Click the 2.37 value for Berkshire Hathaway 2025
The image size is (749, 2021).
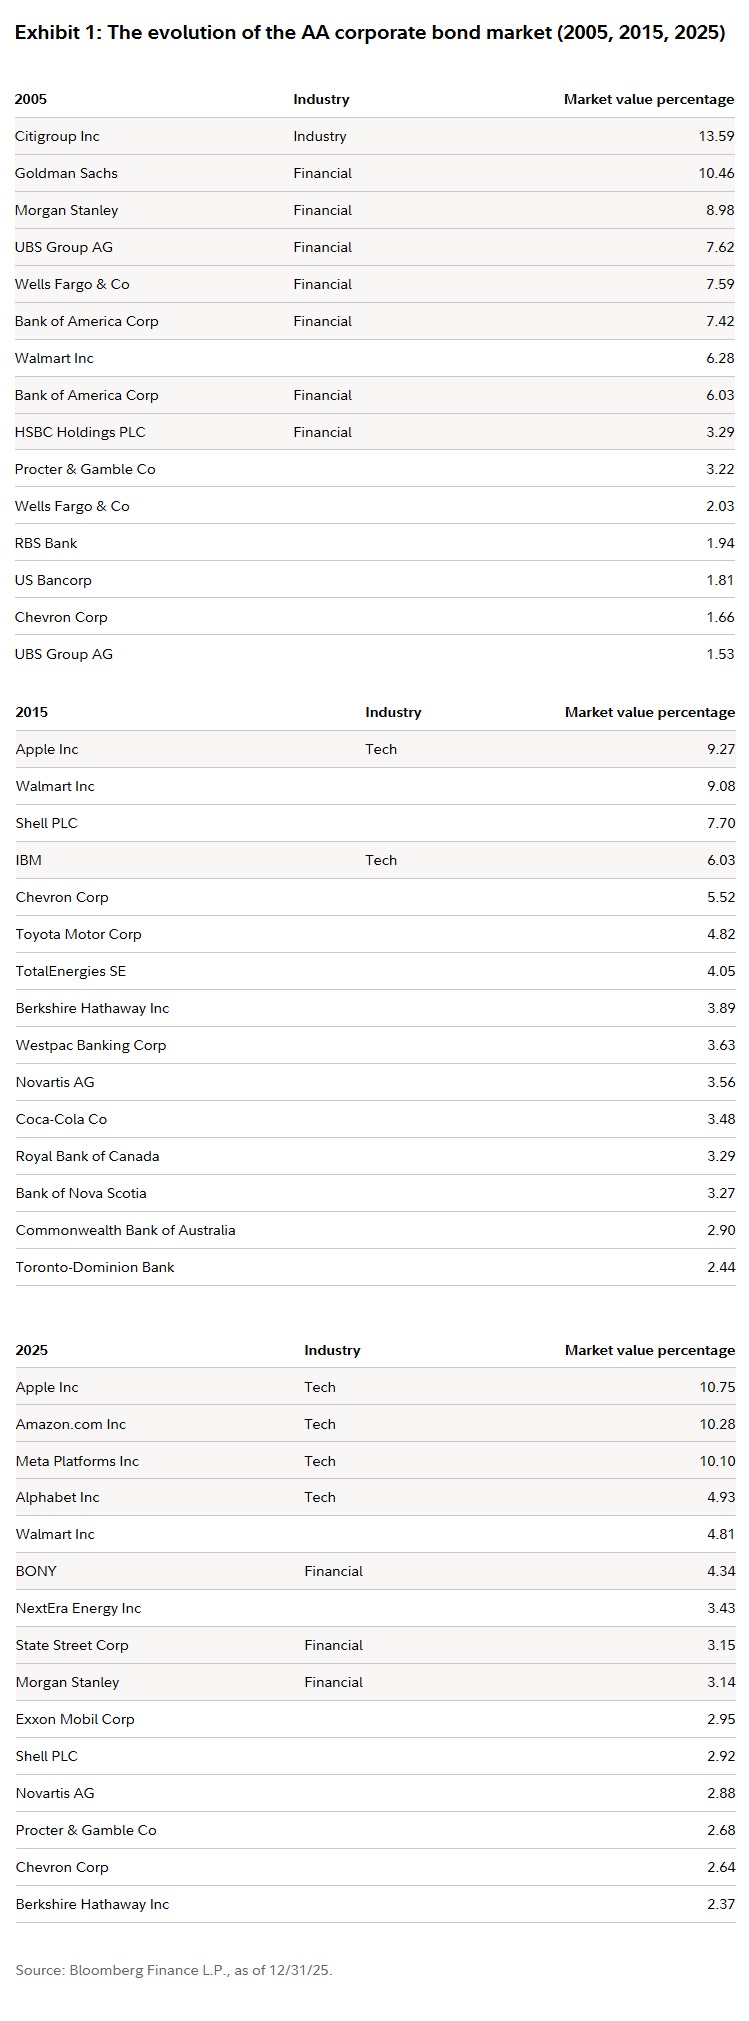(720, 1904)
